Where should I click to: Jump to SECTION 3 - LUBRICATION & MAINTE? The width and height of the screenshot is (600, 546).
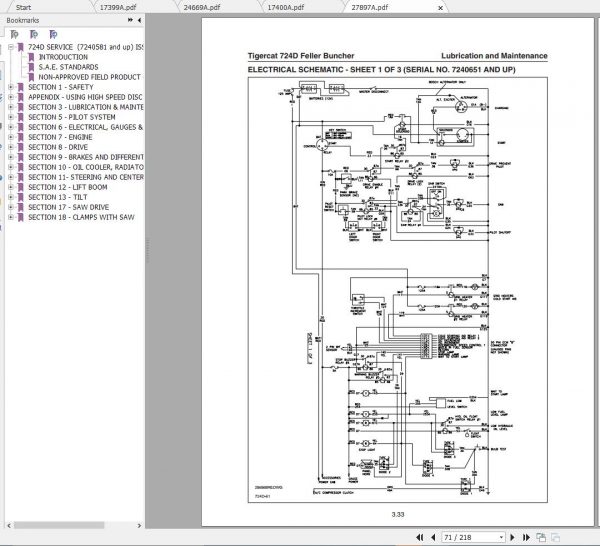[x=86, y=107]
